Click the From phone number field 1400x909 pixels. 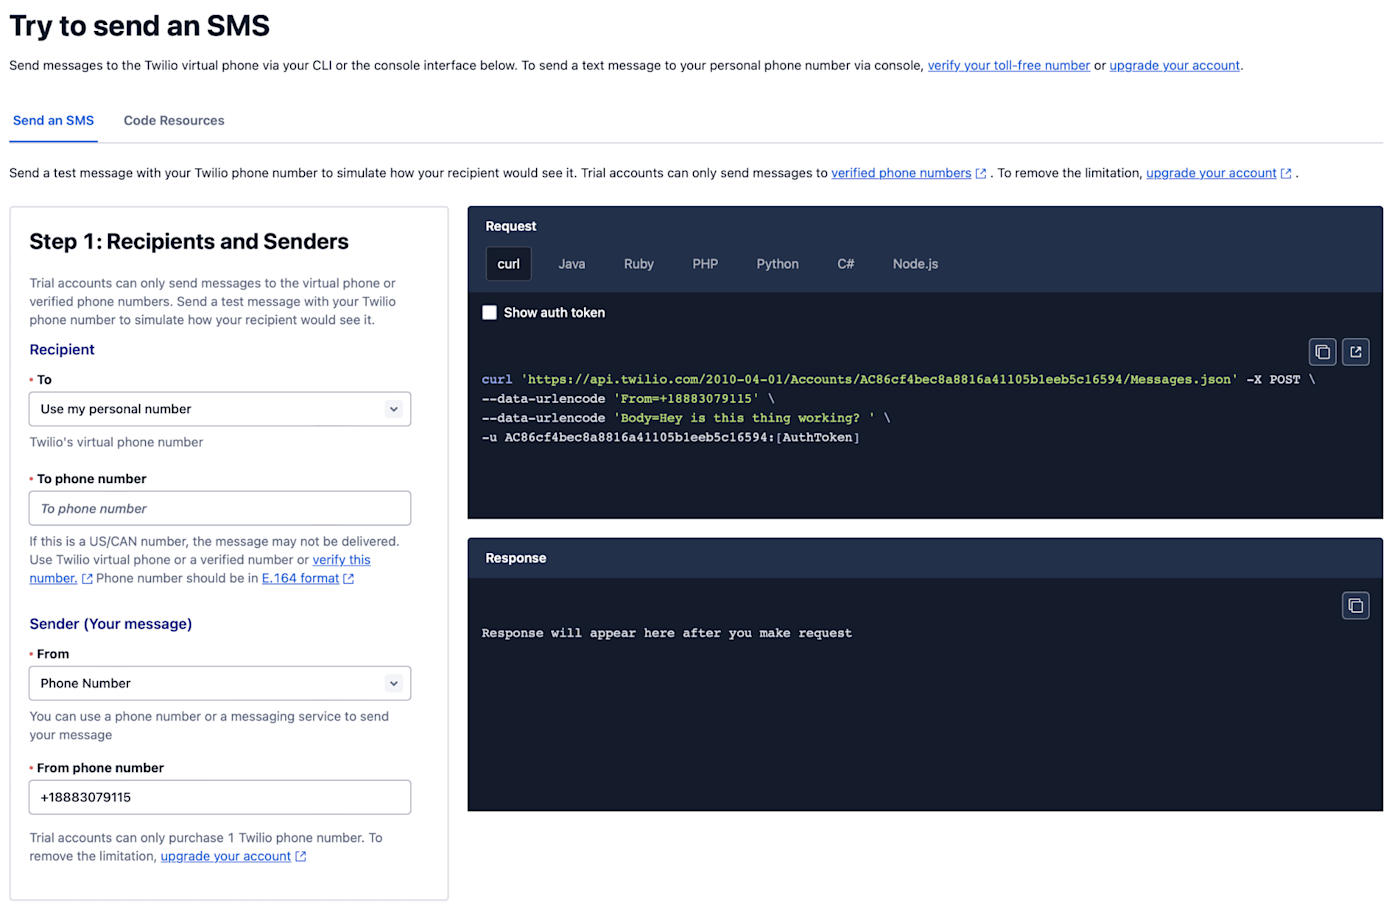[220, 798]
